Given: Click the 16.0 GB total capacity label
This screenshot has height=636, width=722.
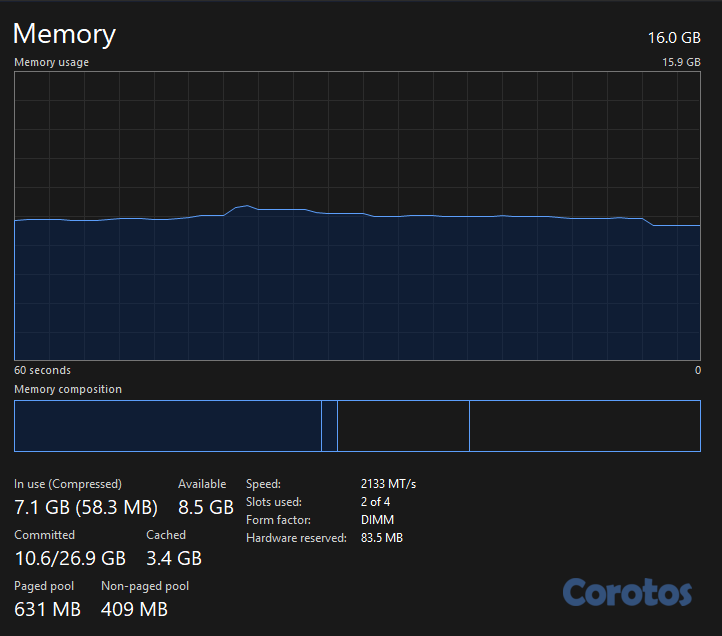Looking at the screenshot, I should coord(674,37).
